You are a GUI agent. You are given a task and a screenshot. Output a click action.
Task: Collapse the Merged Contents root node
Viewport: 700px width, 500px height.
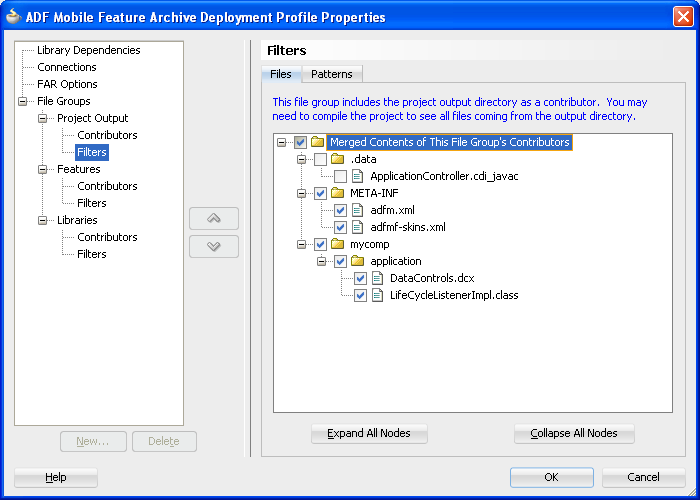(281, 143)
